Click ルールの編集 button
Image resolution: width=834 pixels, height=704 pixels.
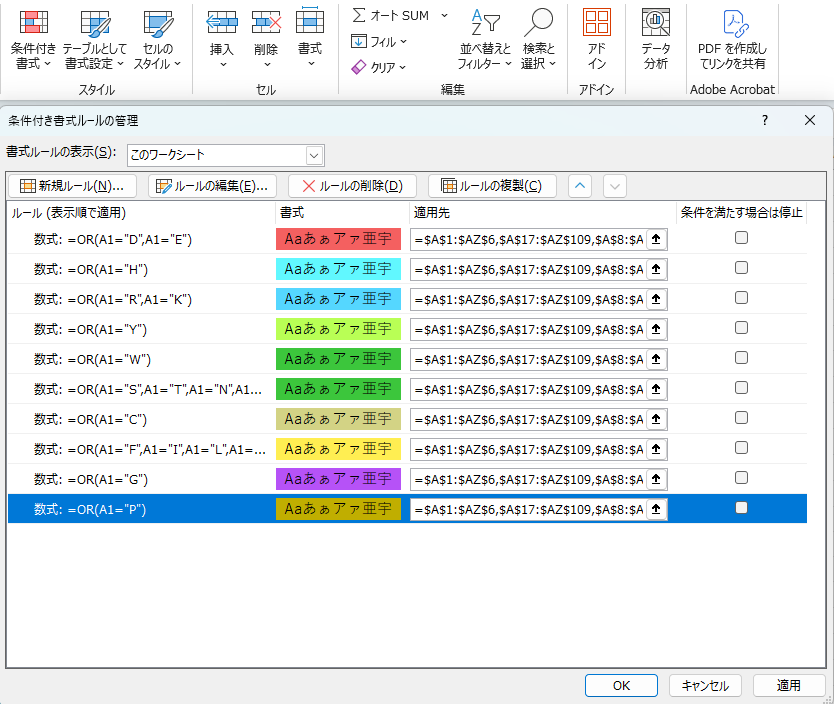point(212,186)
